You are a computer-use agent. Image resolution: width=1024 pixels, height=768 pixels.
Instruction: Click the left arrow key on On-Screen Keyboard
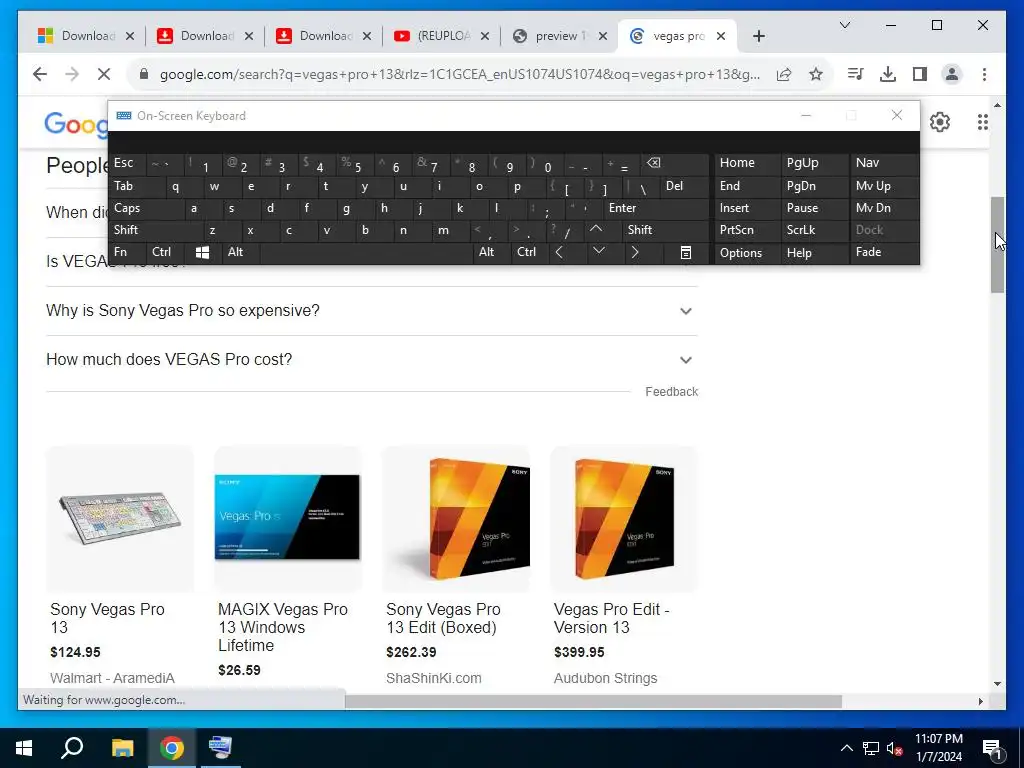[x=559, y=252]
